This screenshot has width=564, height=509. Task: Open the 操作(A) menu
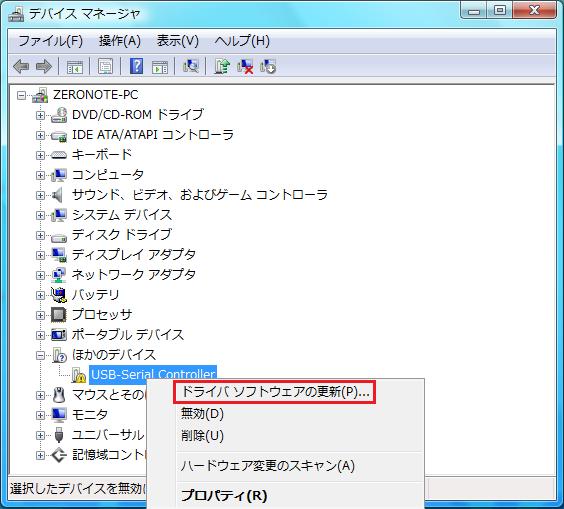120,41
